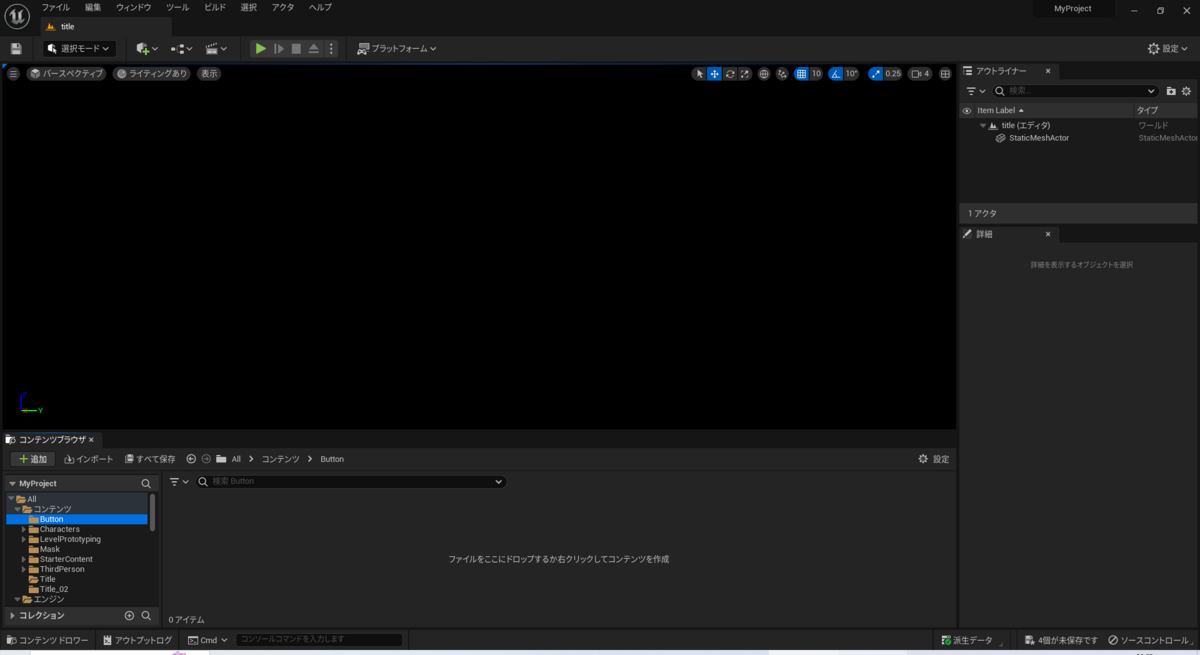Open rotation snap 10° value dropdown
The height and width of the screenshot is (655, 1200).
pos(851,74)
